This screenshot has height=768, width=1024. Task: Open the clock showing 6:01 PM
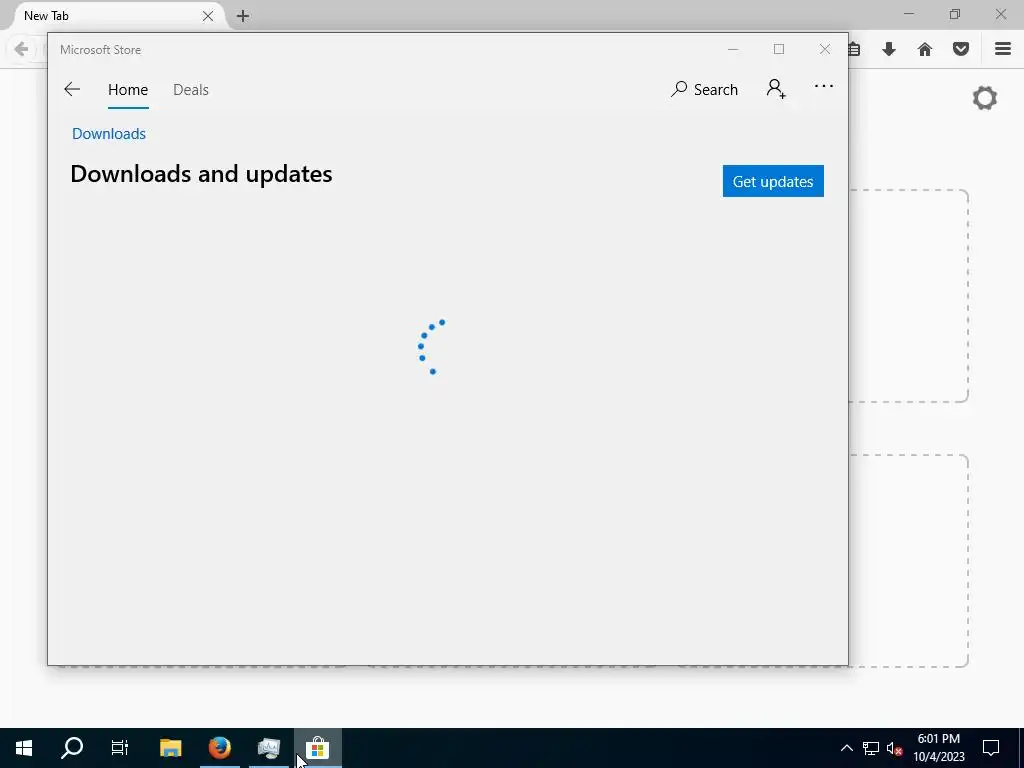point(938,748)
